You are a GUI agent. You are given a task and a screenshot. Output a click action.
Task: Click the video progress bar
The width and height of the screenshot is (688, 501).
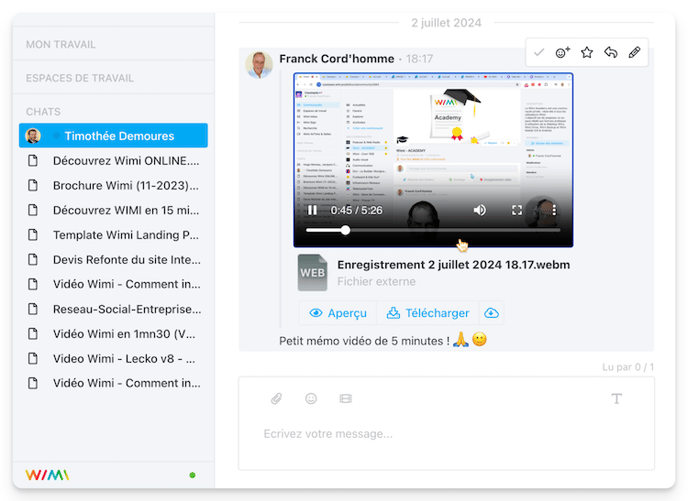432,230
